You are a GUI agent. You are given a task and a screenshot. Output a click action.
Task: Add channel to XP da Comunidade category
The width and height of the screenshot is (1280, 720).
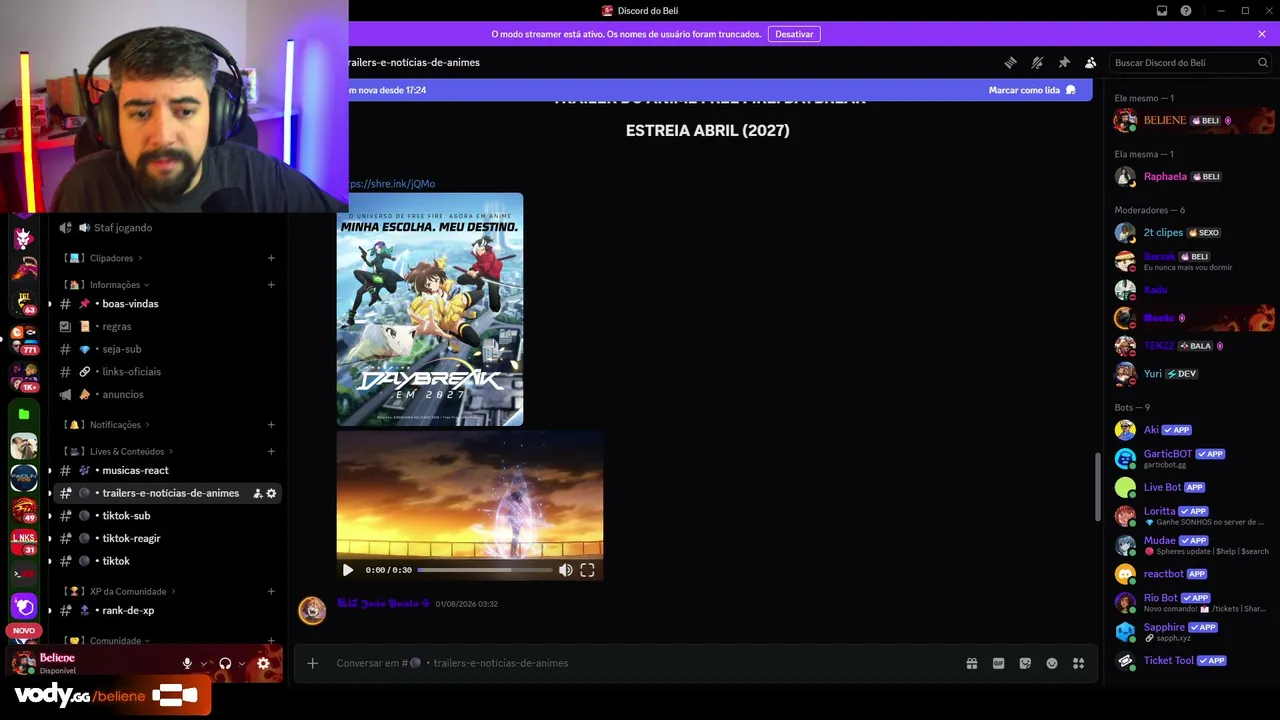click(x=271, y=591)
